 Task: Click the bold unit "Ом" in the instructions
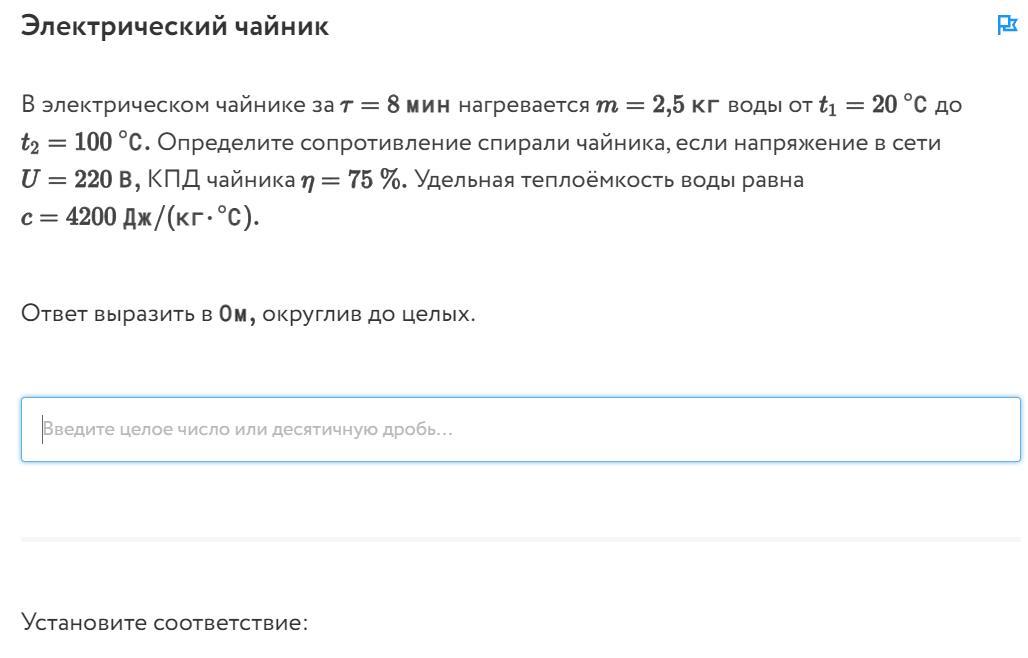point(236,315)
